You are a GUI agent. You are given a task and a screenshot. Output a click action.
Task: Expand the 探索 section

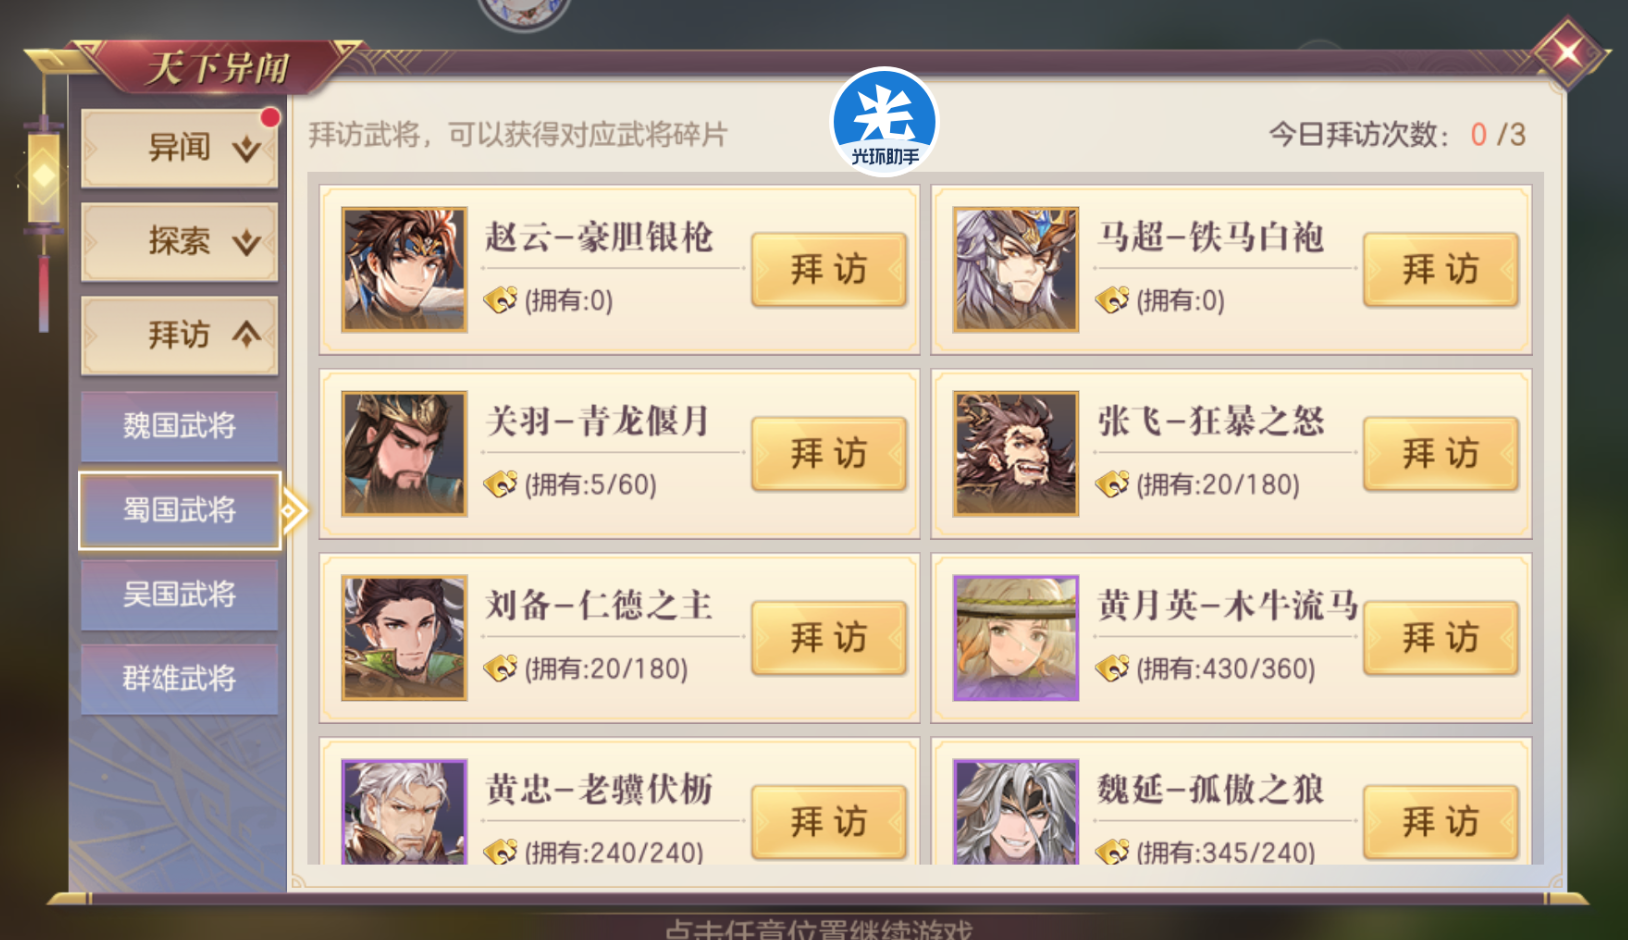click(179, 241)
